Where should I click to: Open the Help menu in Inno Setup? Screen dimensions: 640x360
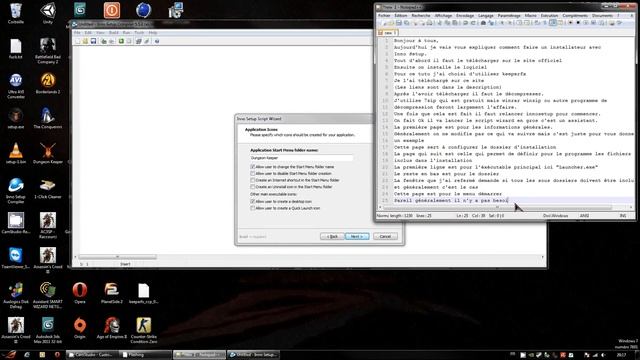pos(153,33)
